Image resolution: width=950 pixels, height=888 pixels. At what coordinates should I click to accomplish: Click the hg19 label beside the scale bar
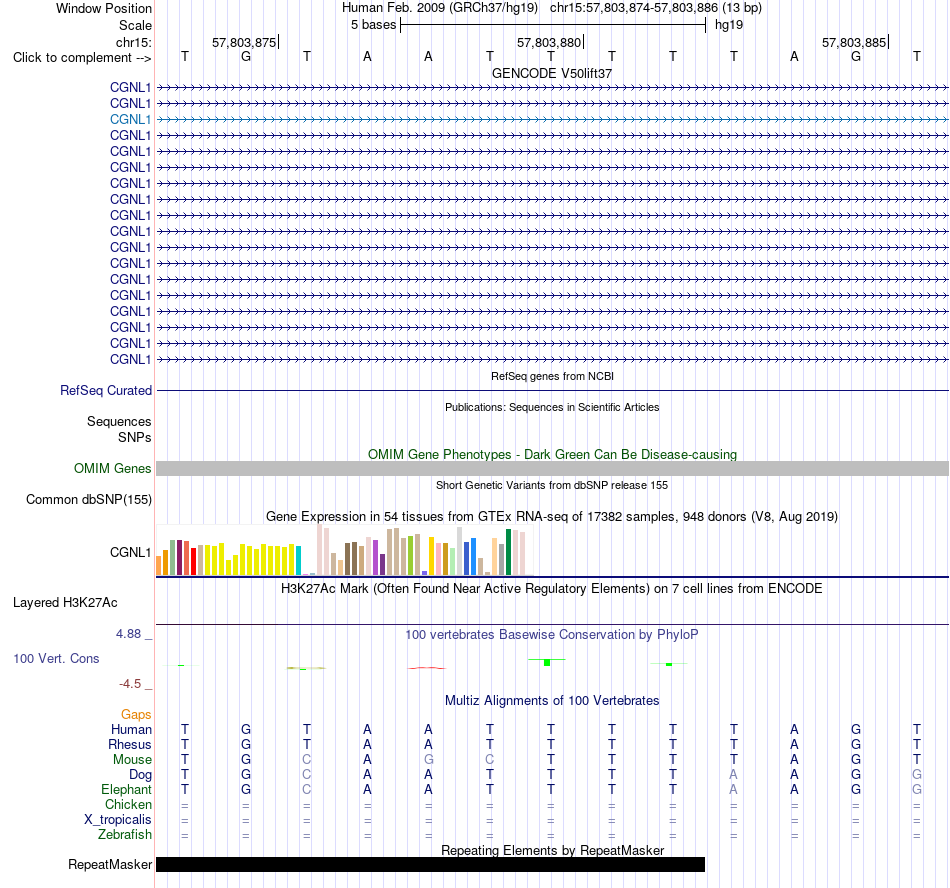[x=729, y=25]
